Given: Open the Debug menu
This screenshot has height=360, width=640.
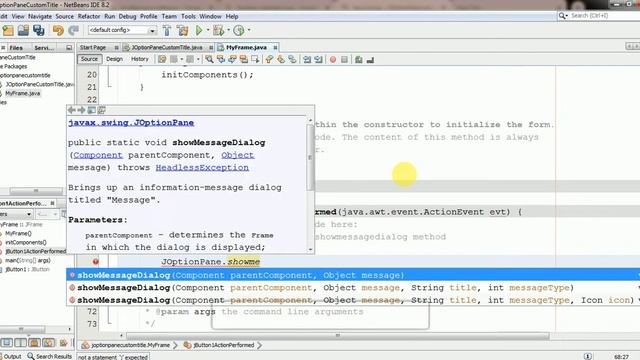Looking at the screenshot, I should 127,16.
